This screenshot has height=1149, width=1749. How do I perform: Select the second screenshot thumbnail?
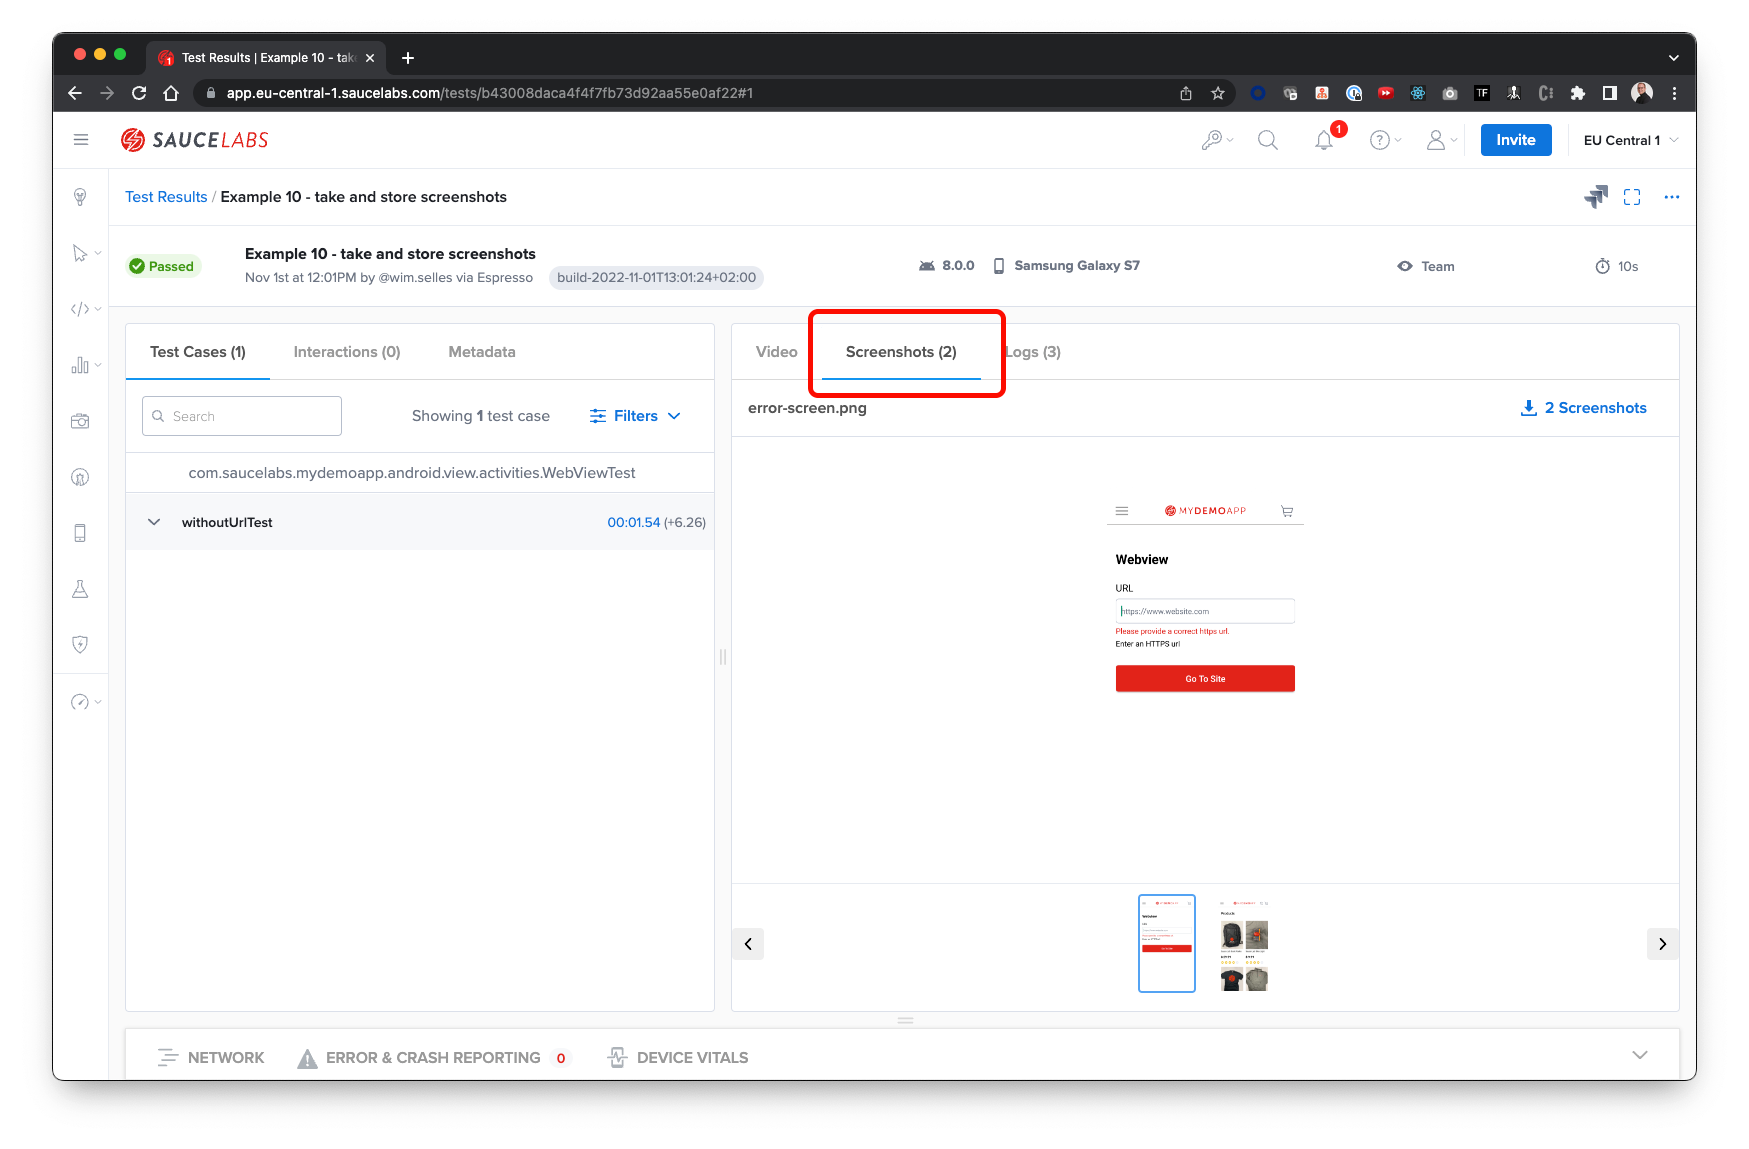[1242, 943]
